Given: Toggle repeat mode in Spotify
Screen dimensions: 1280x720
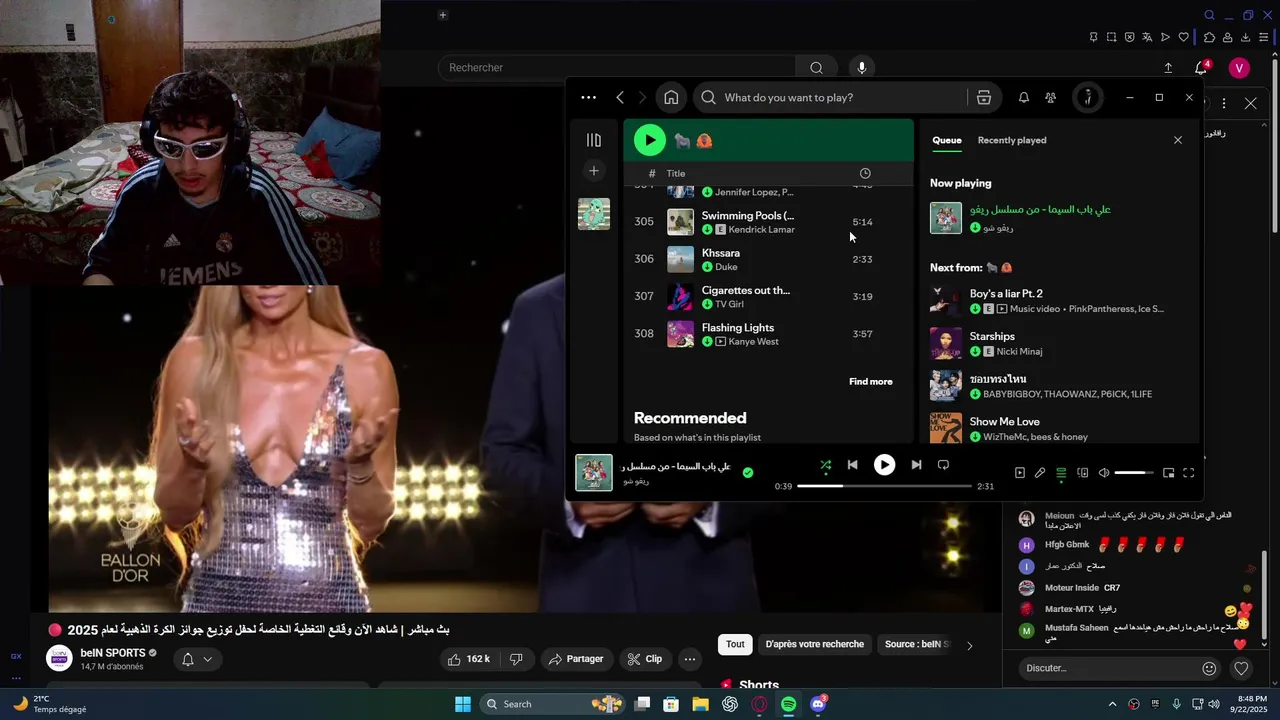Looking at the screenshot, I should point(943,465).
